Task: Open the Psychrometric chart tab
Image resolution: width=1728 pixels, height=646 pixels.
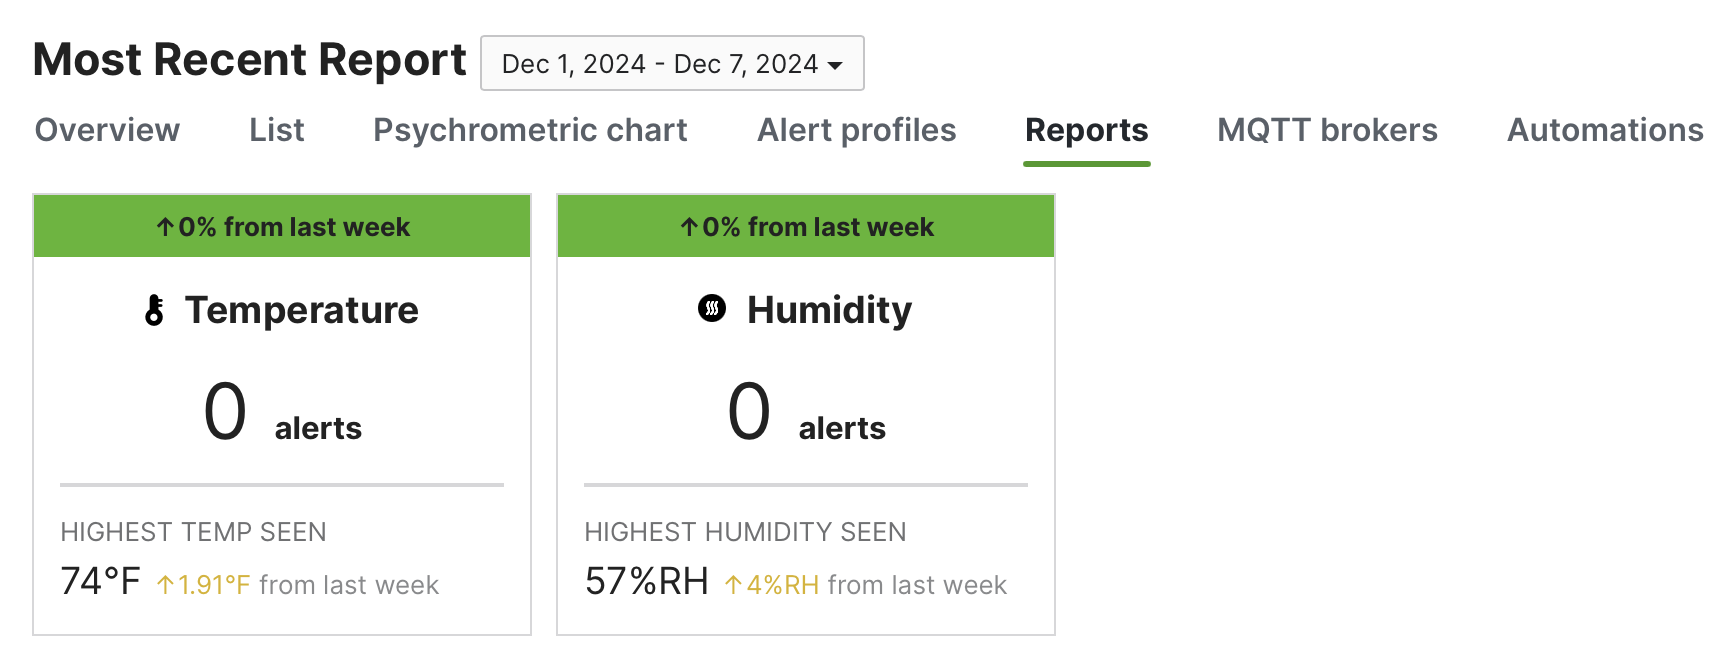Action: (530, 130)
